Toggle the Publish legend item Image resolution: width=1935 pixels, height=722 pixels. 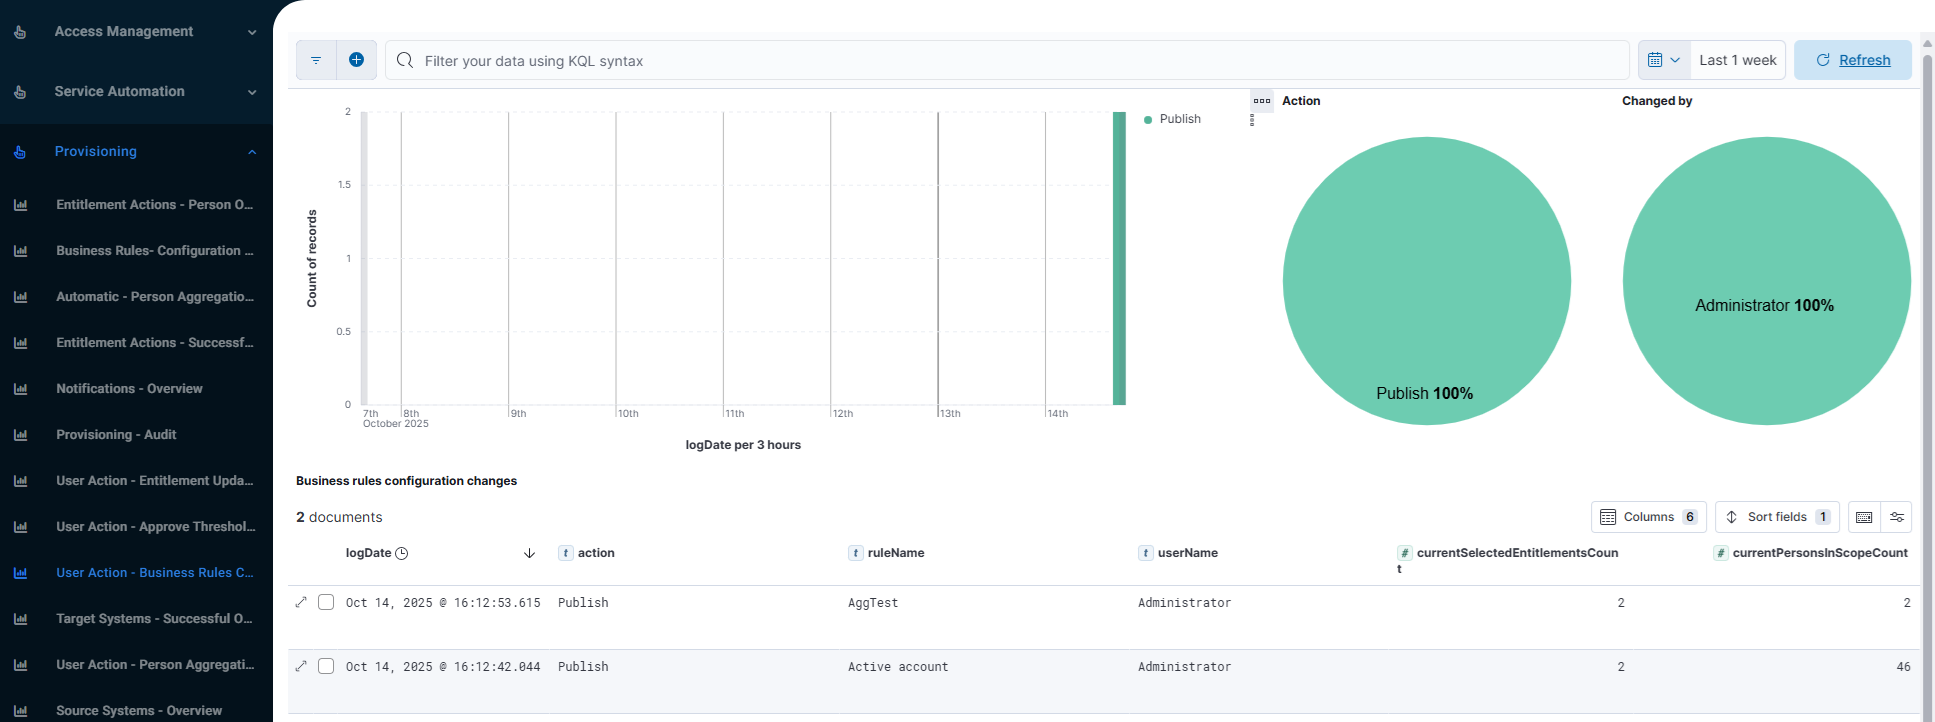click(1179, 119)
